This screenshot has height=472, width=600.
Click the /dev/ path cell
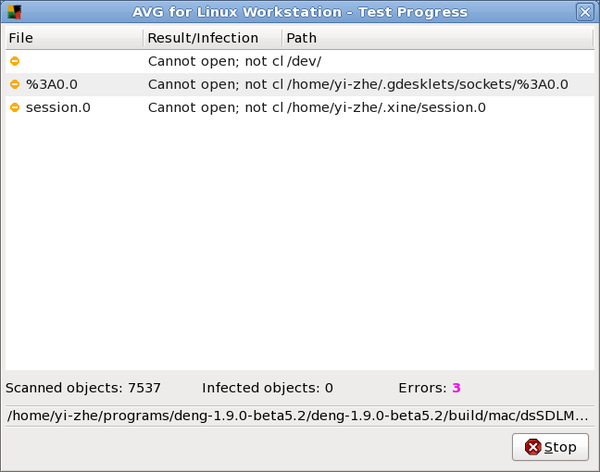304,61
